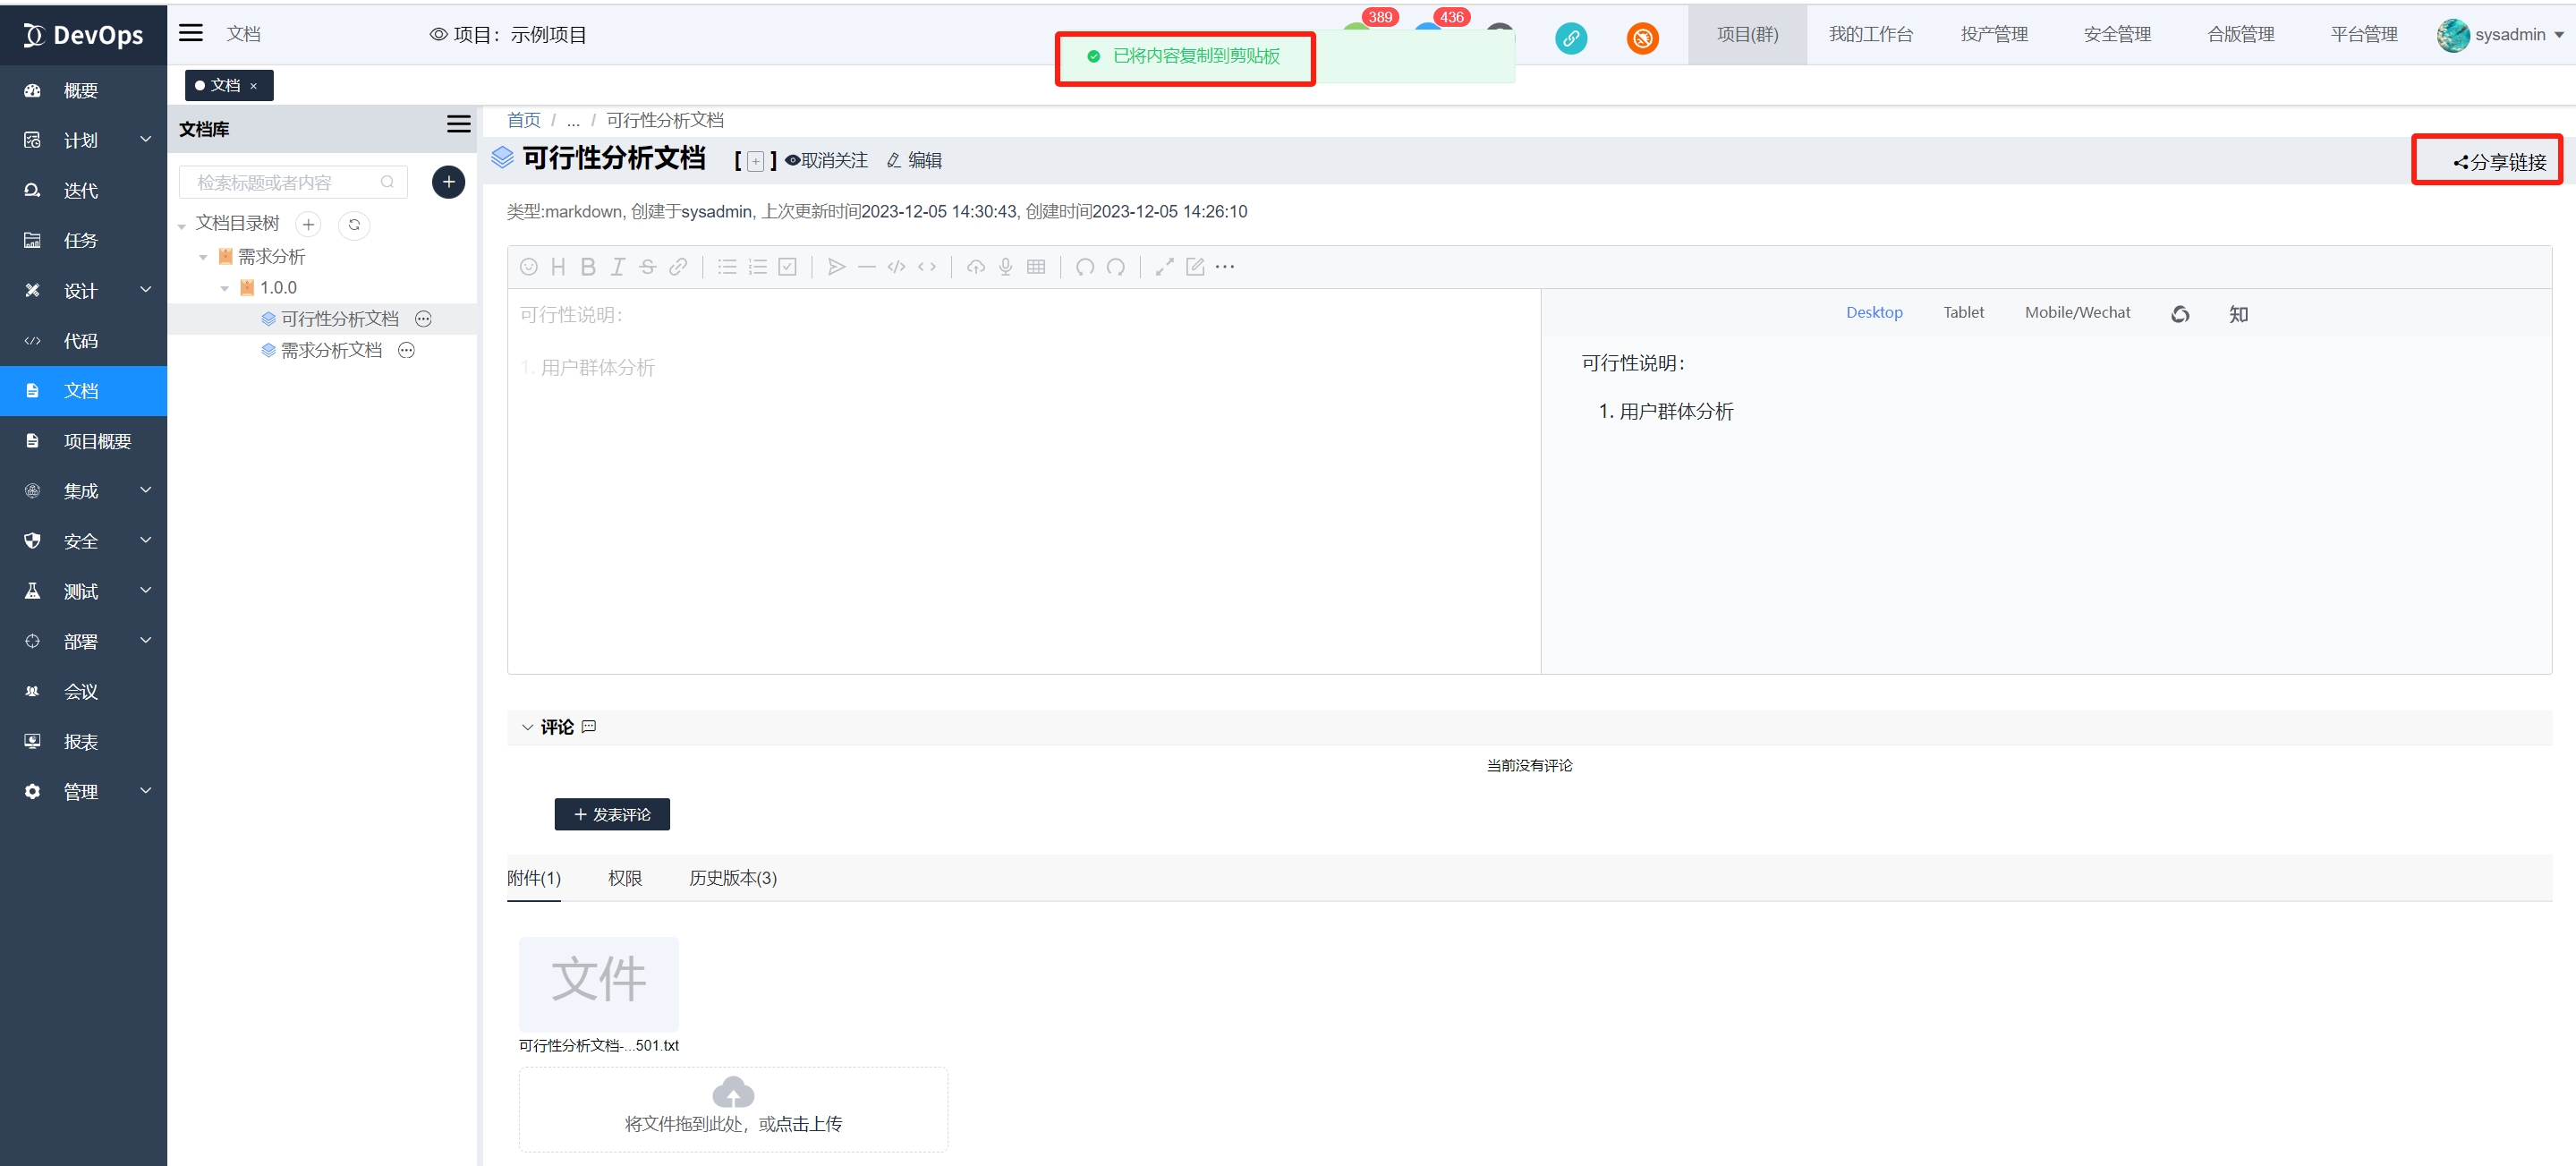The height and width of the screenshot is (1166, 2576).
Task: Switch to the 历史版本(3) tab
Action: pos(732,878)
